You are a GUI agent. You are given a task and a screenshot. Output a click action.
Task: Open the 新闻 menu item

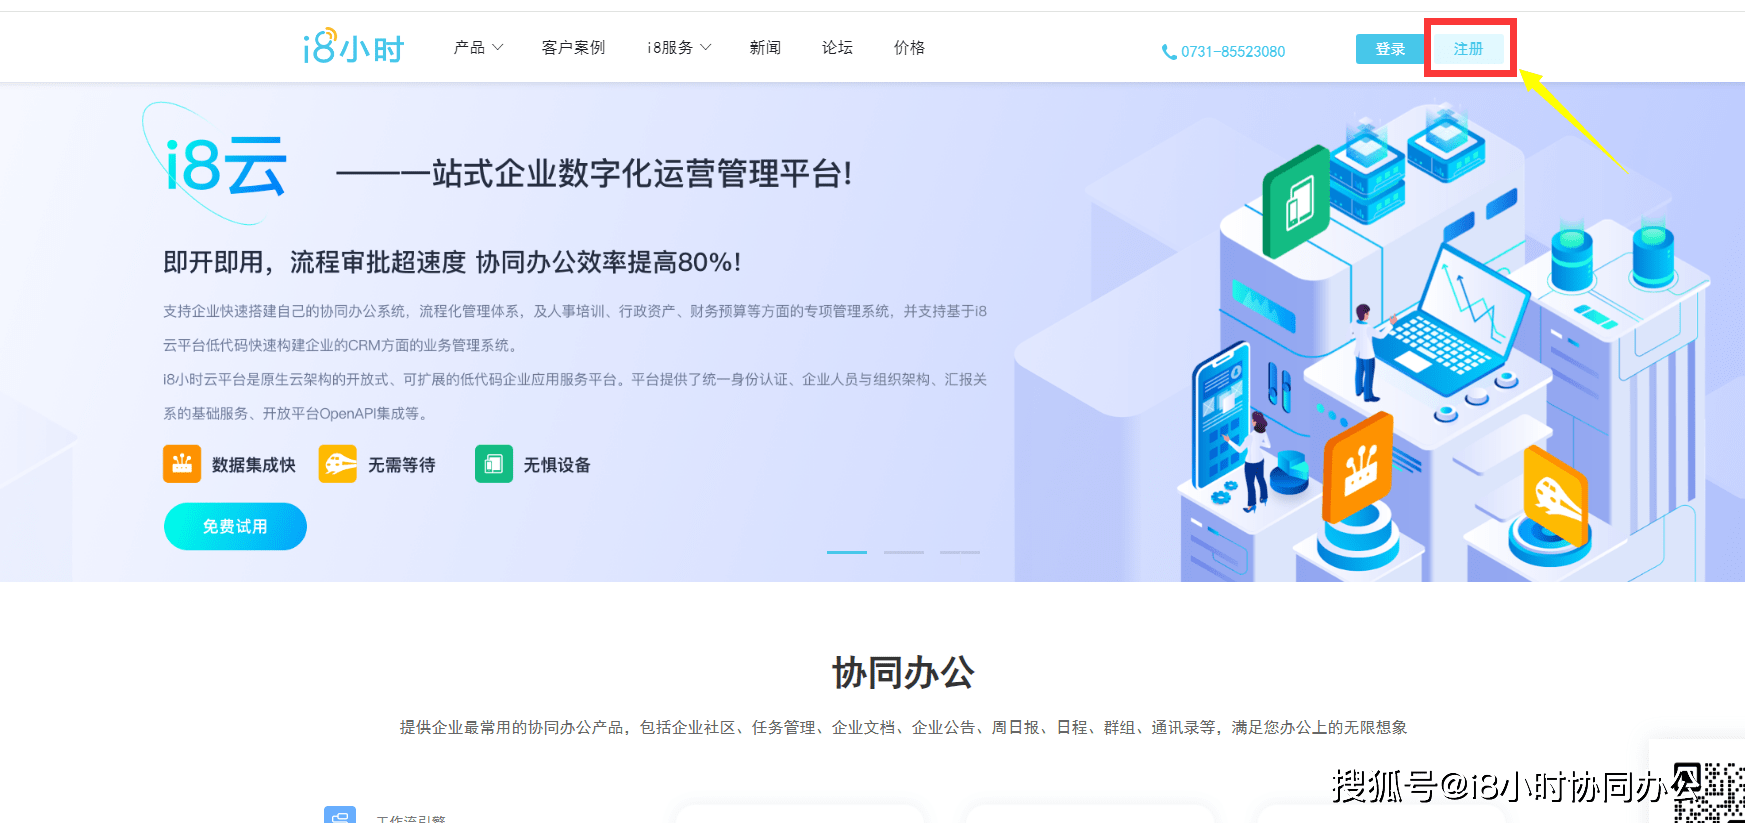tap(765, 47)
